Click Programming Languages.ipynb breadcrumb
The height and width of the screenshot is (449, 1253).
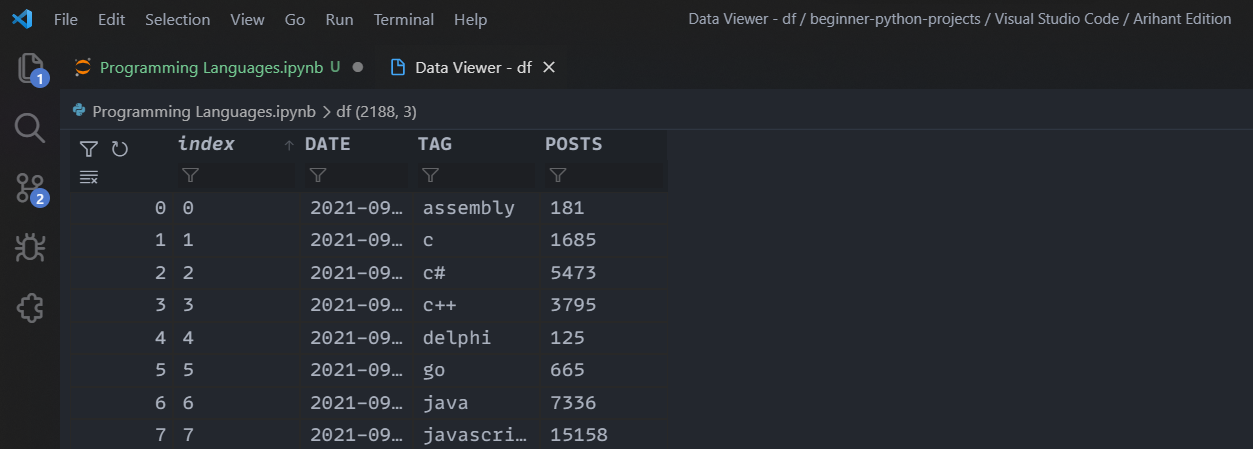click(204, 111)
